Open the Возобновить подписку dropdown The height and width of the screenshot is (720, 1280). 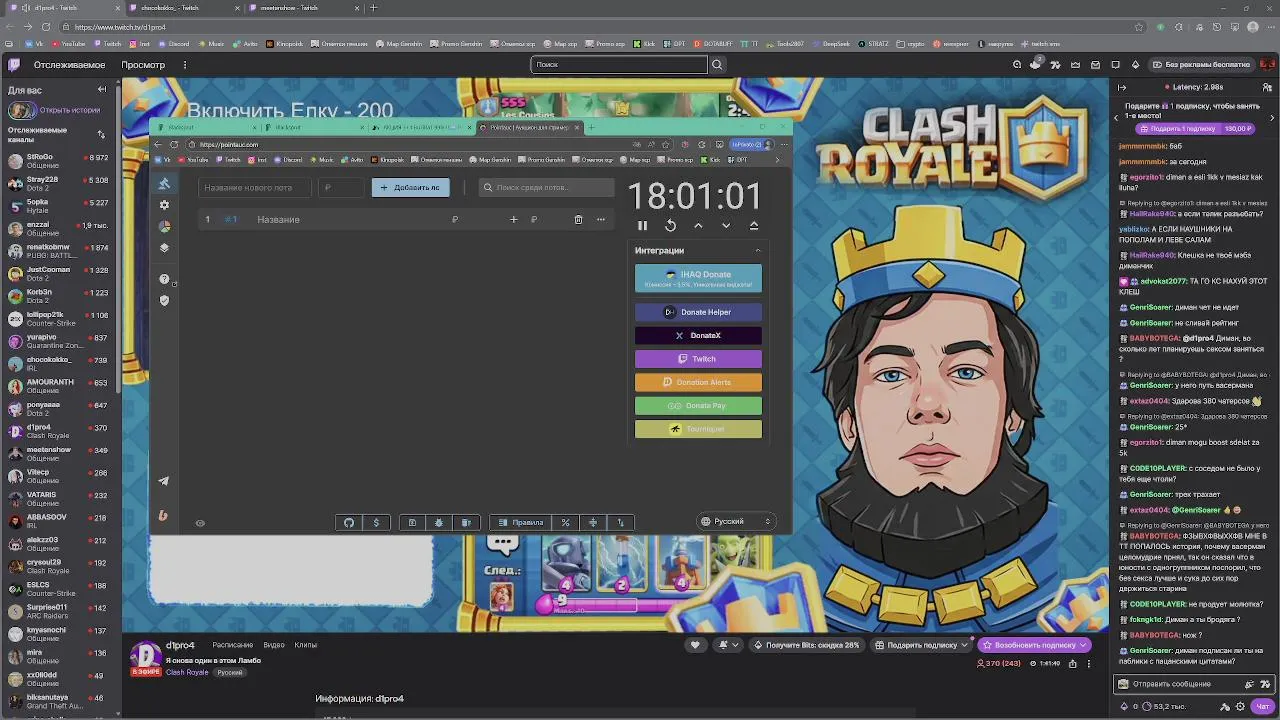coord(1034,645)
